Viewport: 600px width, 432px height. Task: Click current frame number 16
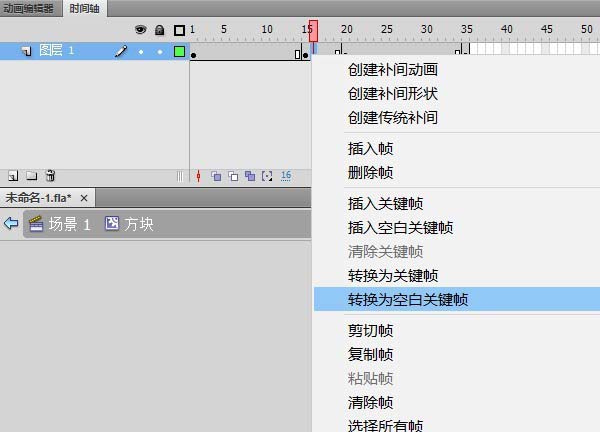[286, 176]
